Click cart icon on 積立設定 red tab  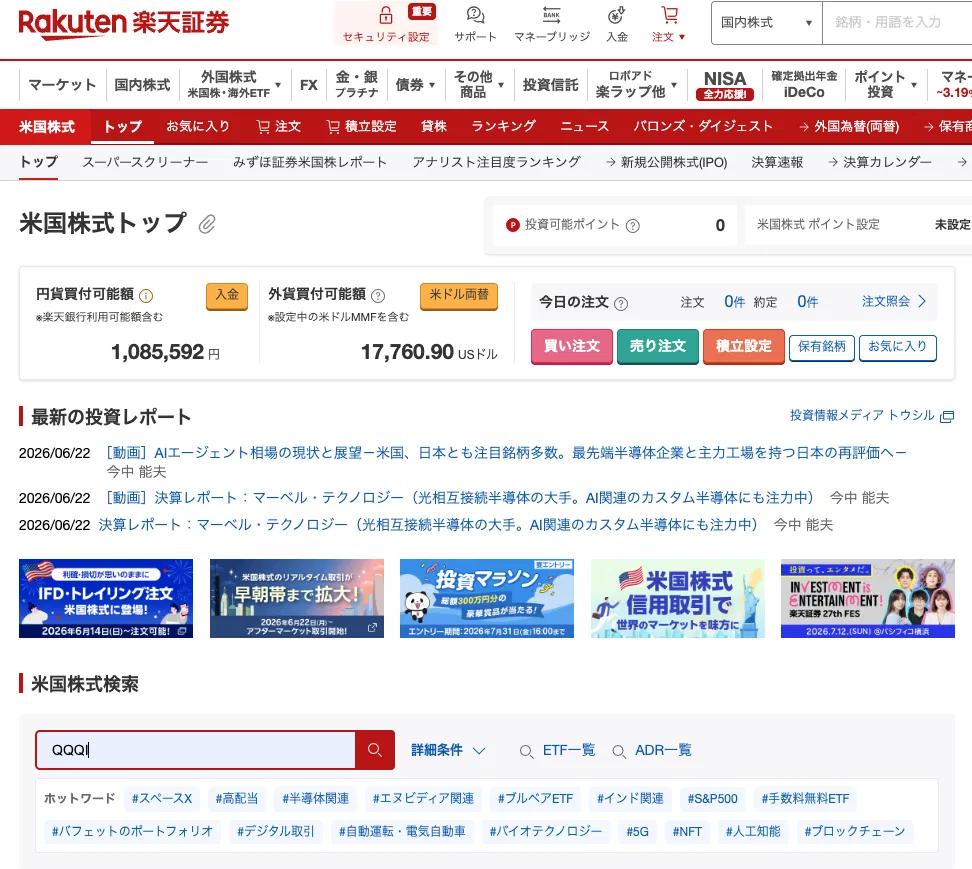(x=334, y=127)
